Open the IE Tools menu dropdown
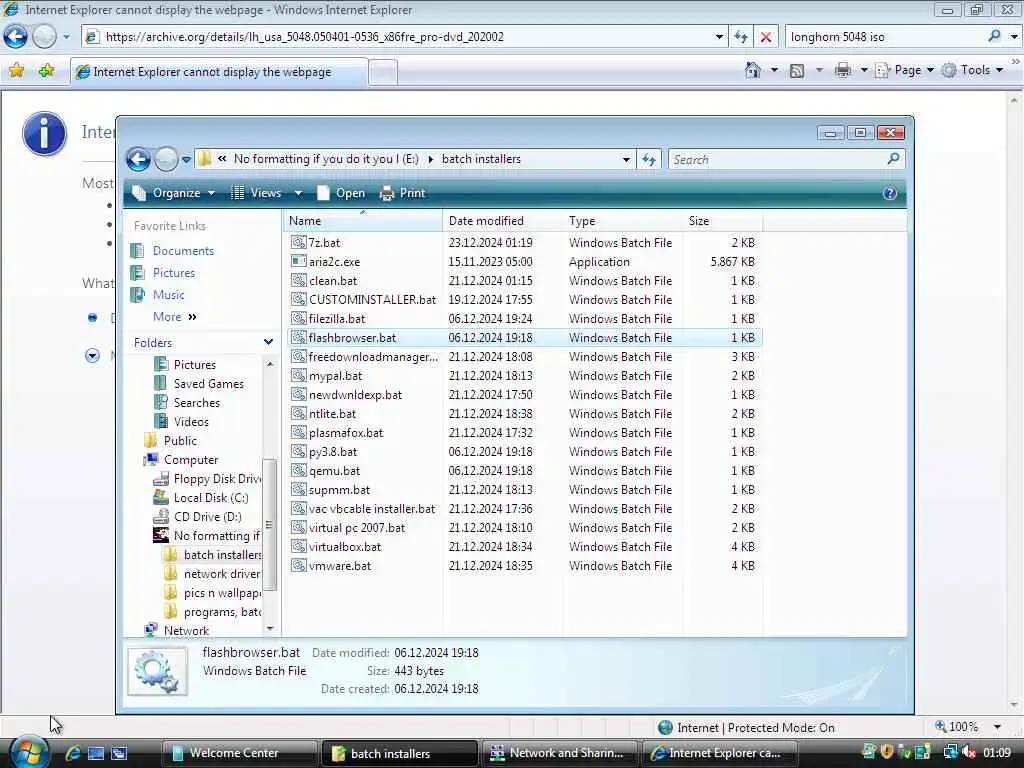The height and width of the screenshot is (768, 1024). pos(972,70)
